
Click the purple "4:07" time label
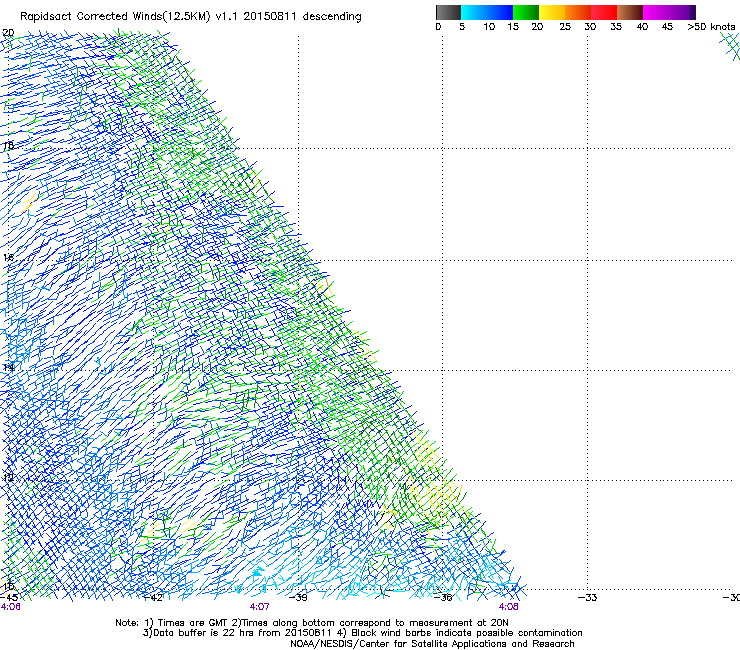pyautogui.click(x=260, y=607)
